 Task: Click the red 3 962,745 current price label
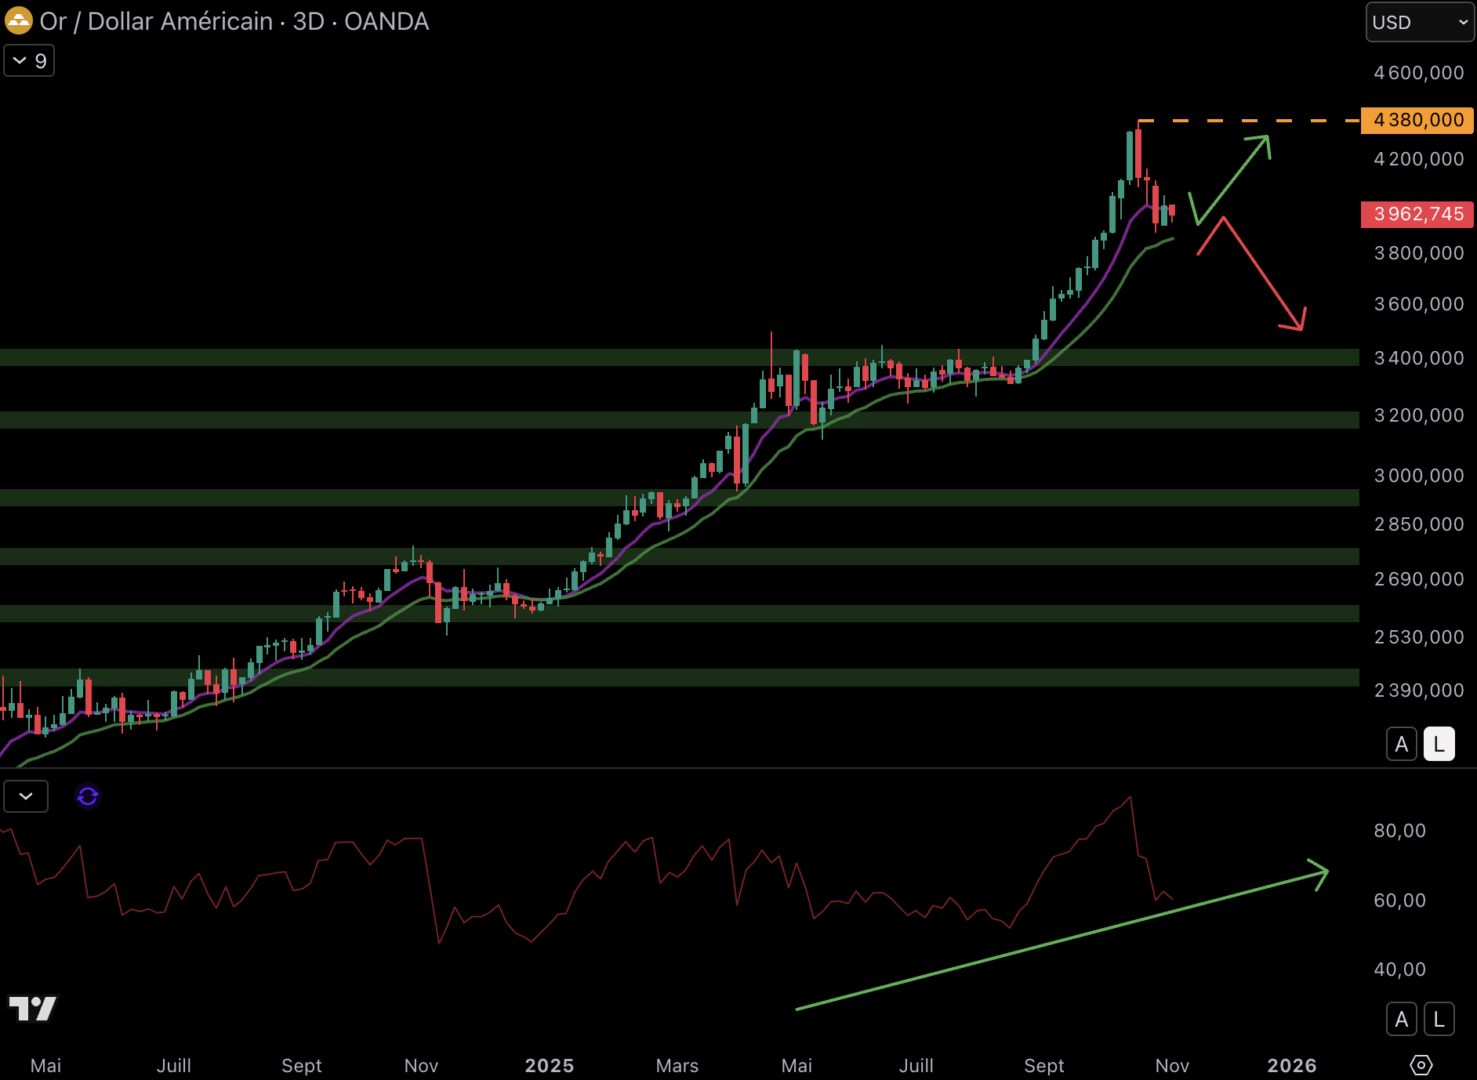click(1417, 214)
